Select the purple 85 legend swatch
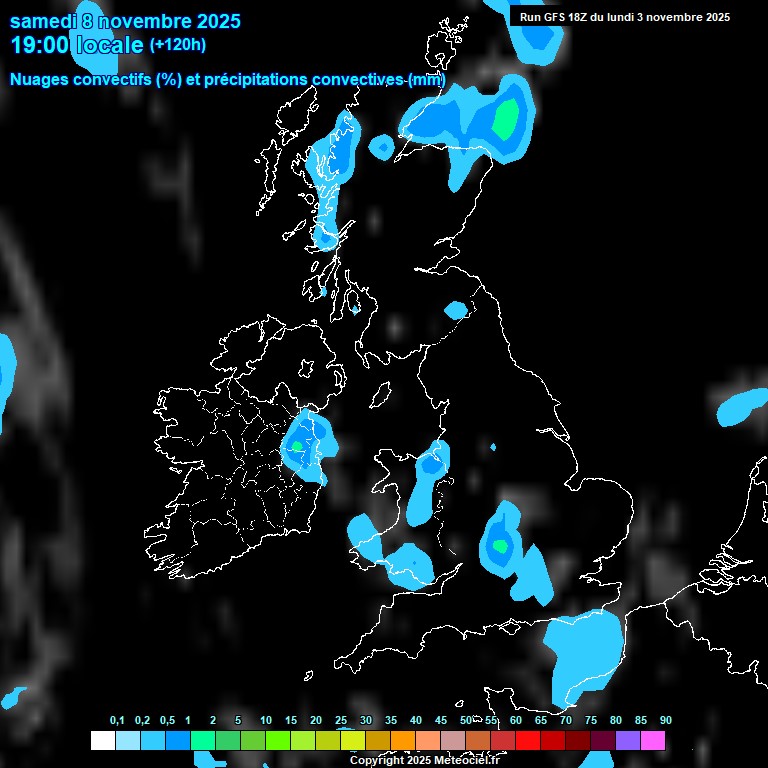Viewport: 768px width, 768px height. click(628, 741)
